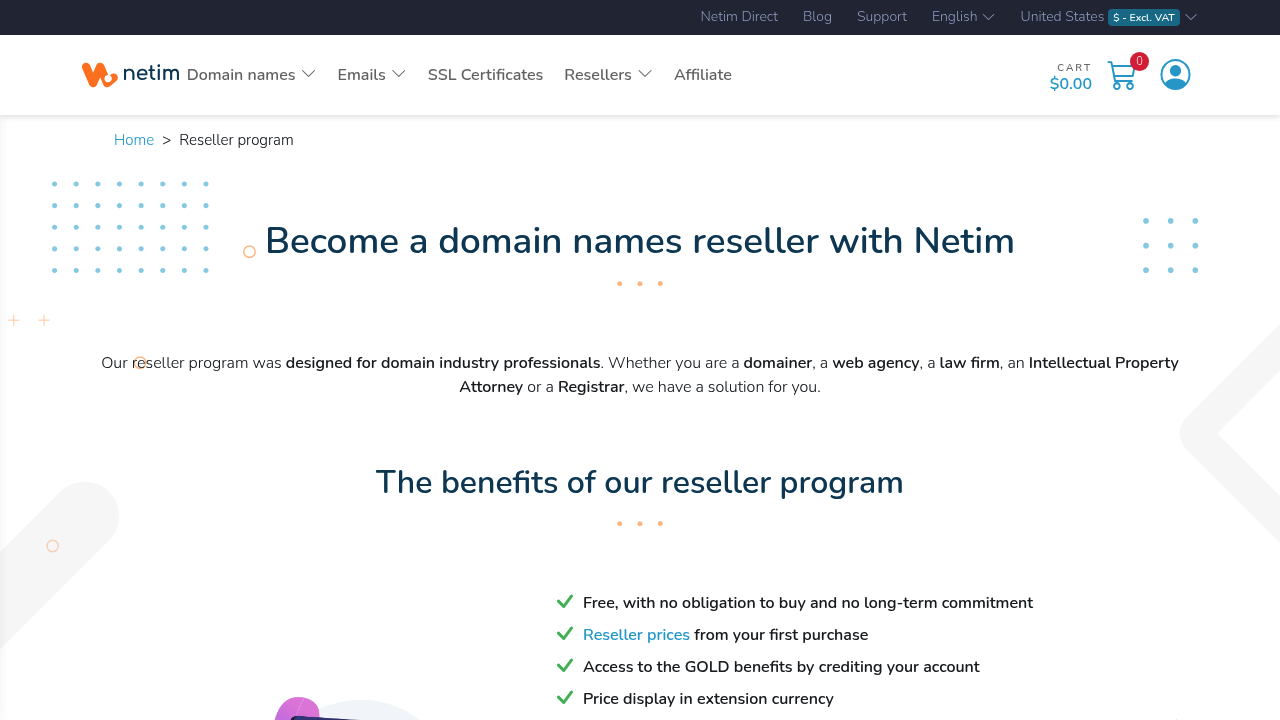Click Home in the breadcrumb

tap(134, 139)
